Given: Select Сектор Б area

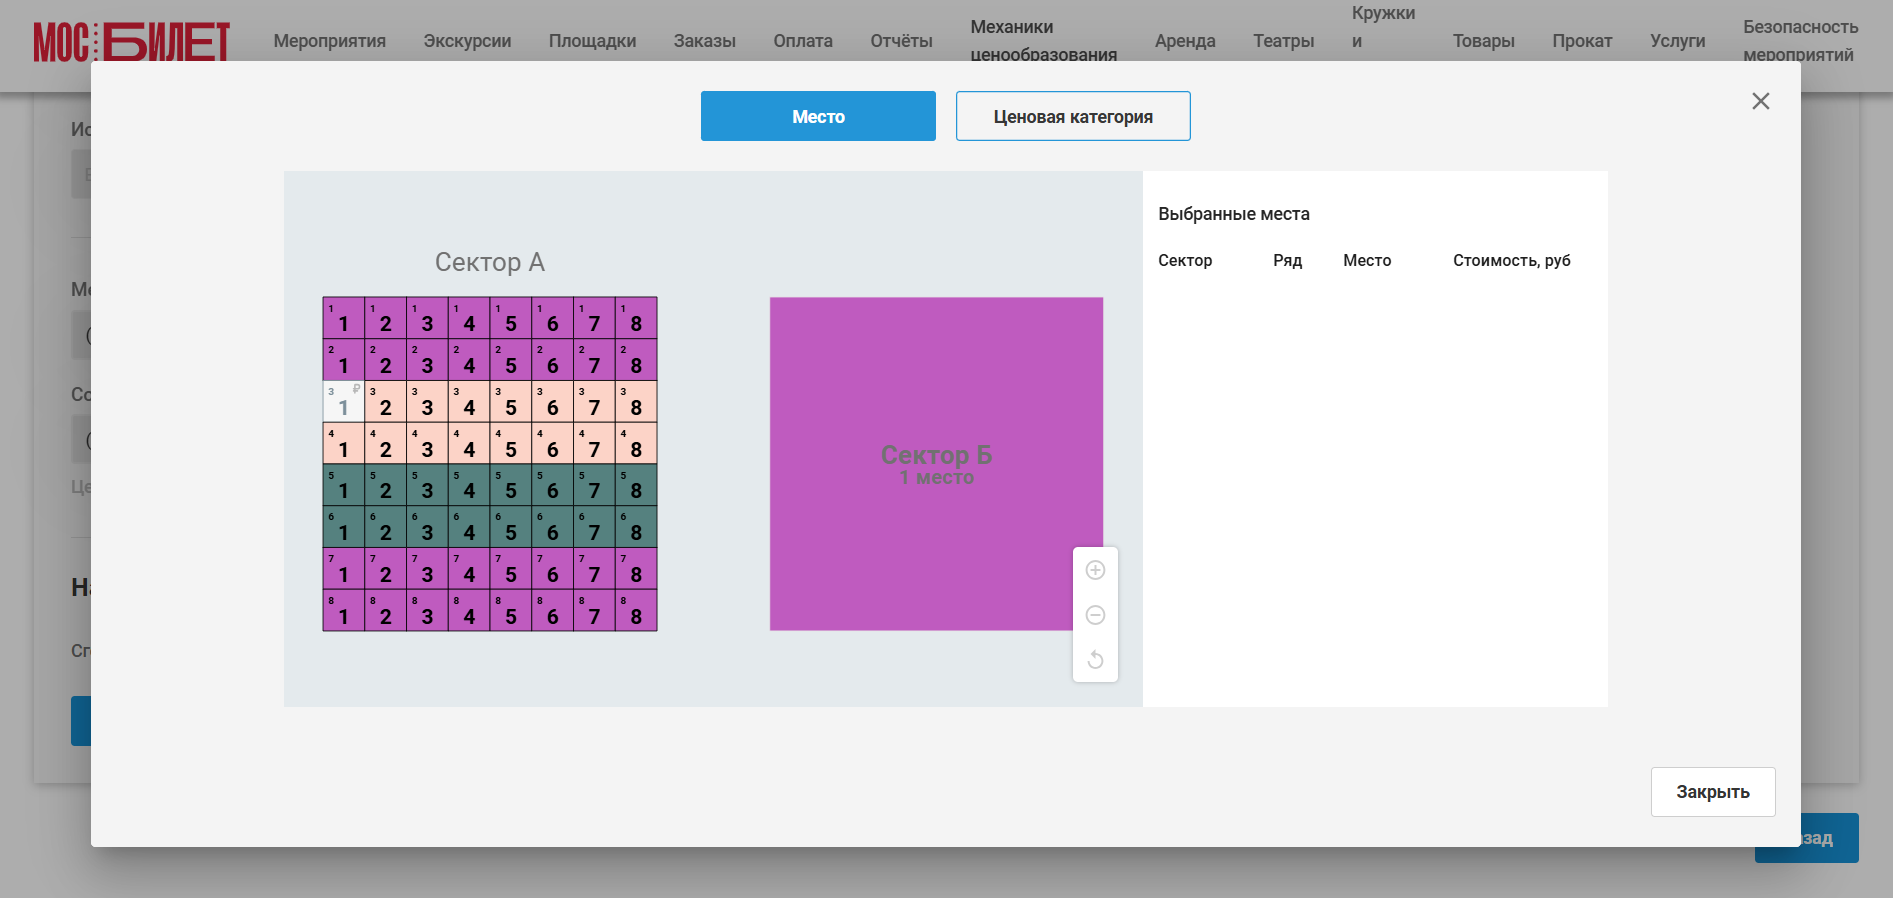Looking at the screenshot, I should coord(936,464).
